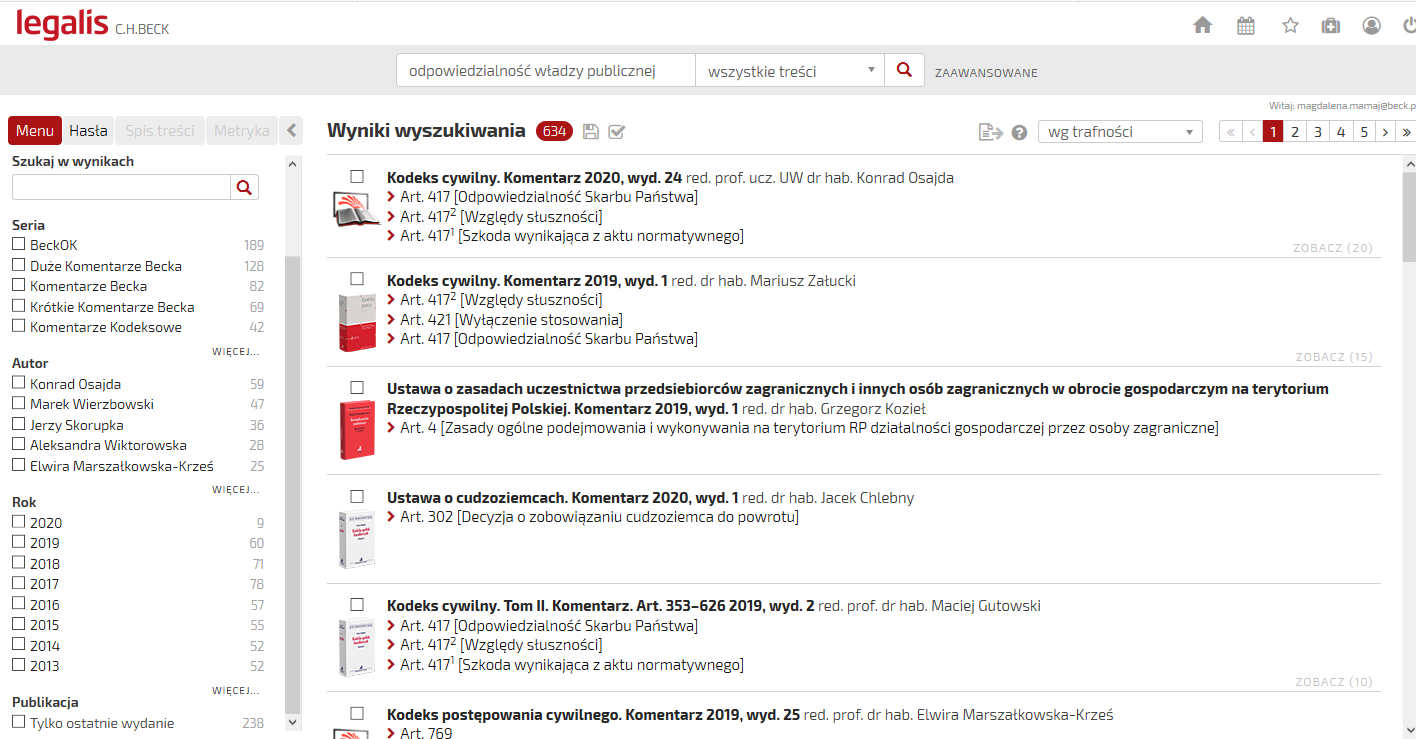Open the wg trafności sort dropdown
This screenshot has width=1416, height=739.
(1120, 132)
